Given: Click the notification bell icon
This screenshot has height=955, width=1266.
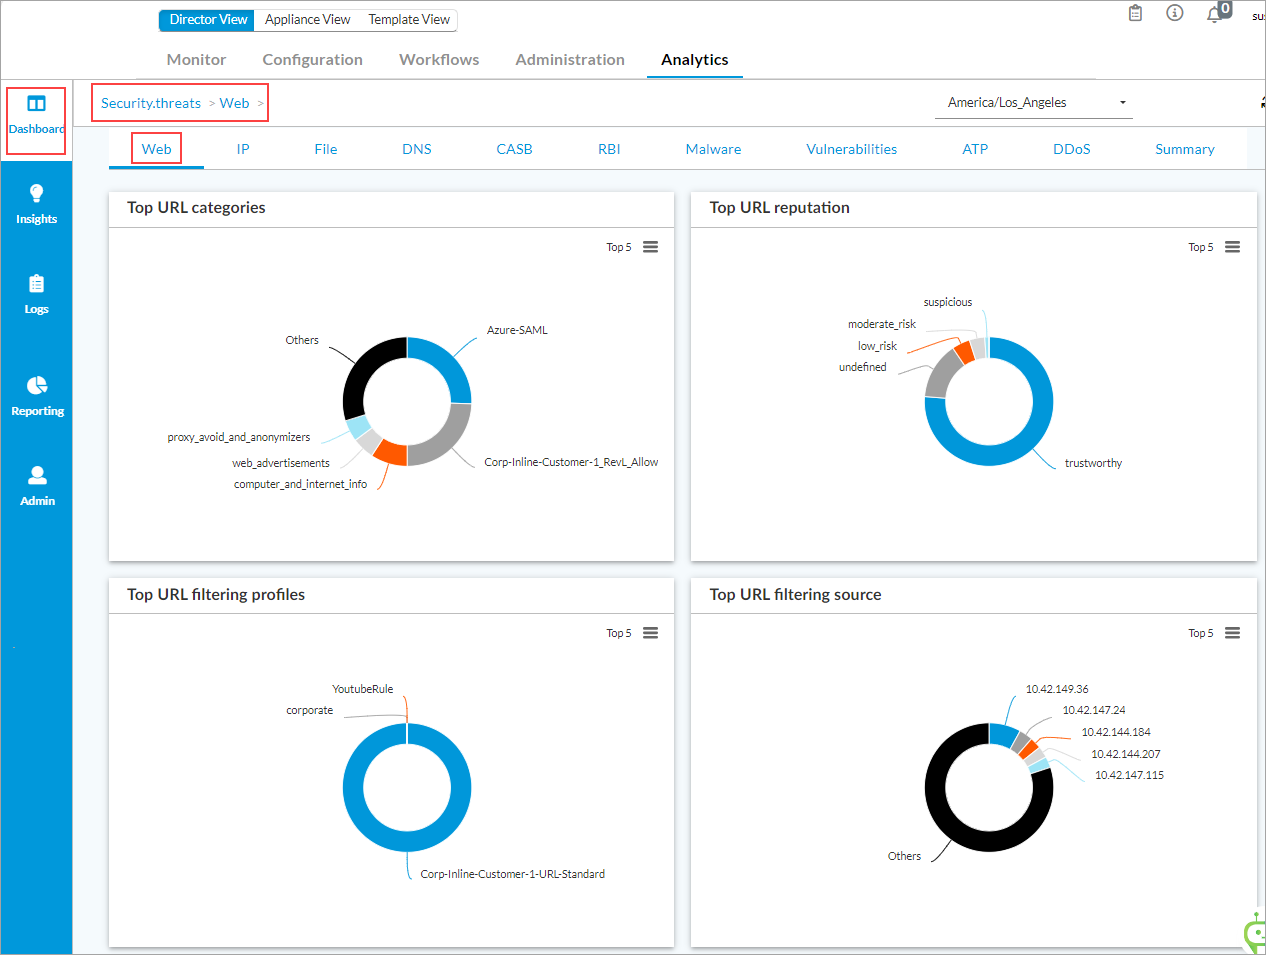Looking at the screenshot, I should tap(1214, 14).
